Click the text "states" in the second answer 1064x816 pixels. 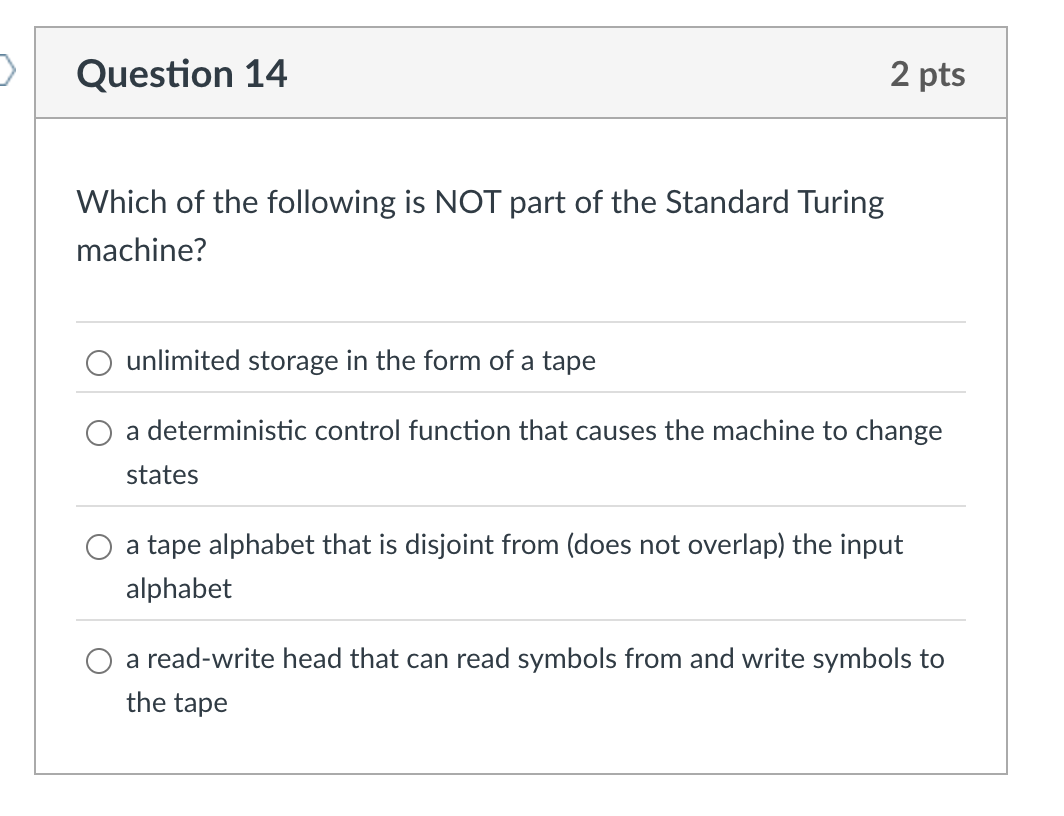point(160,475)
